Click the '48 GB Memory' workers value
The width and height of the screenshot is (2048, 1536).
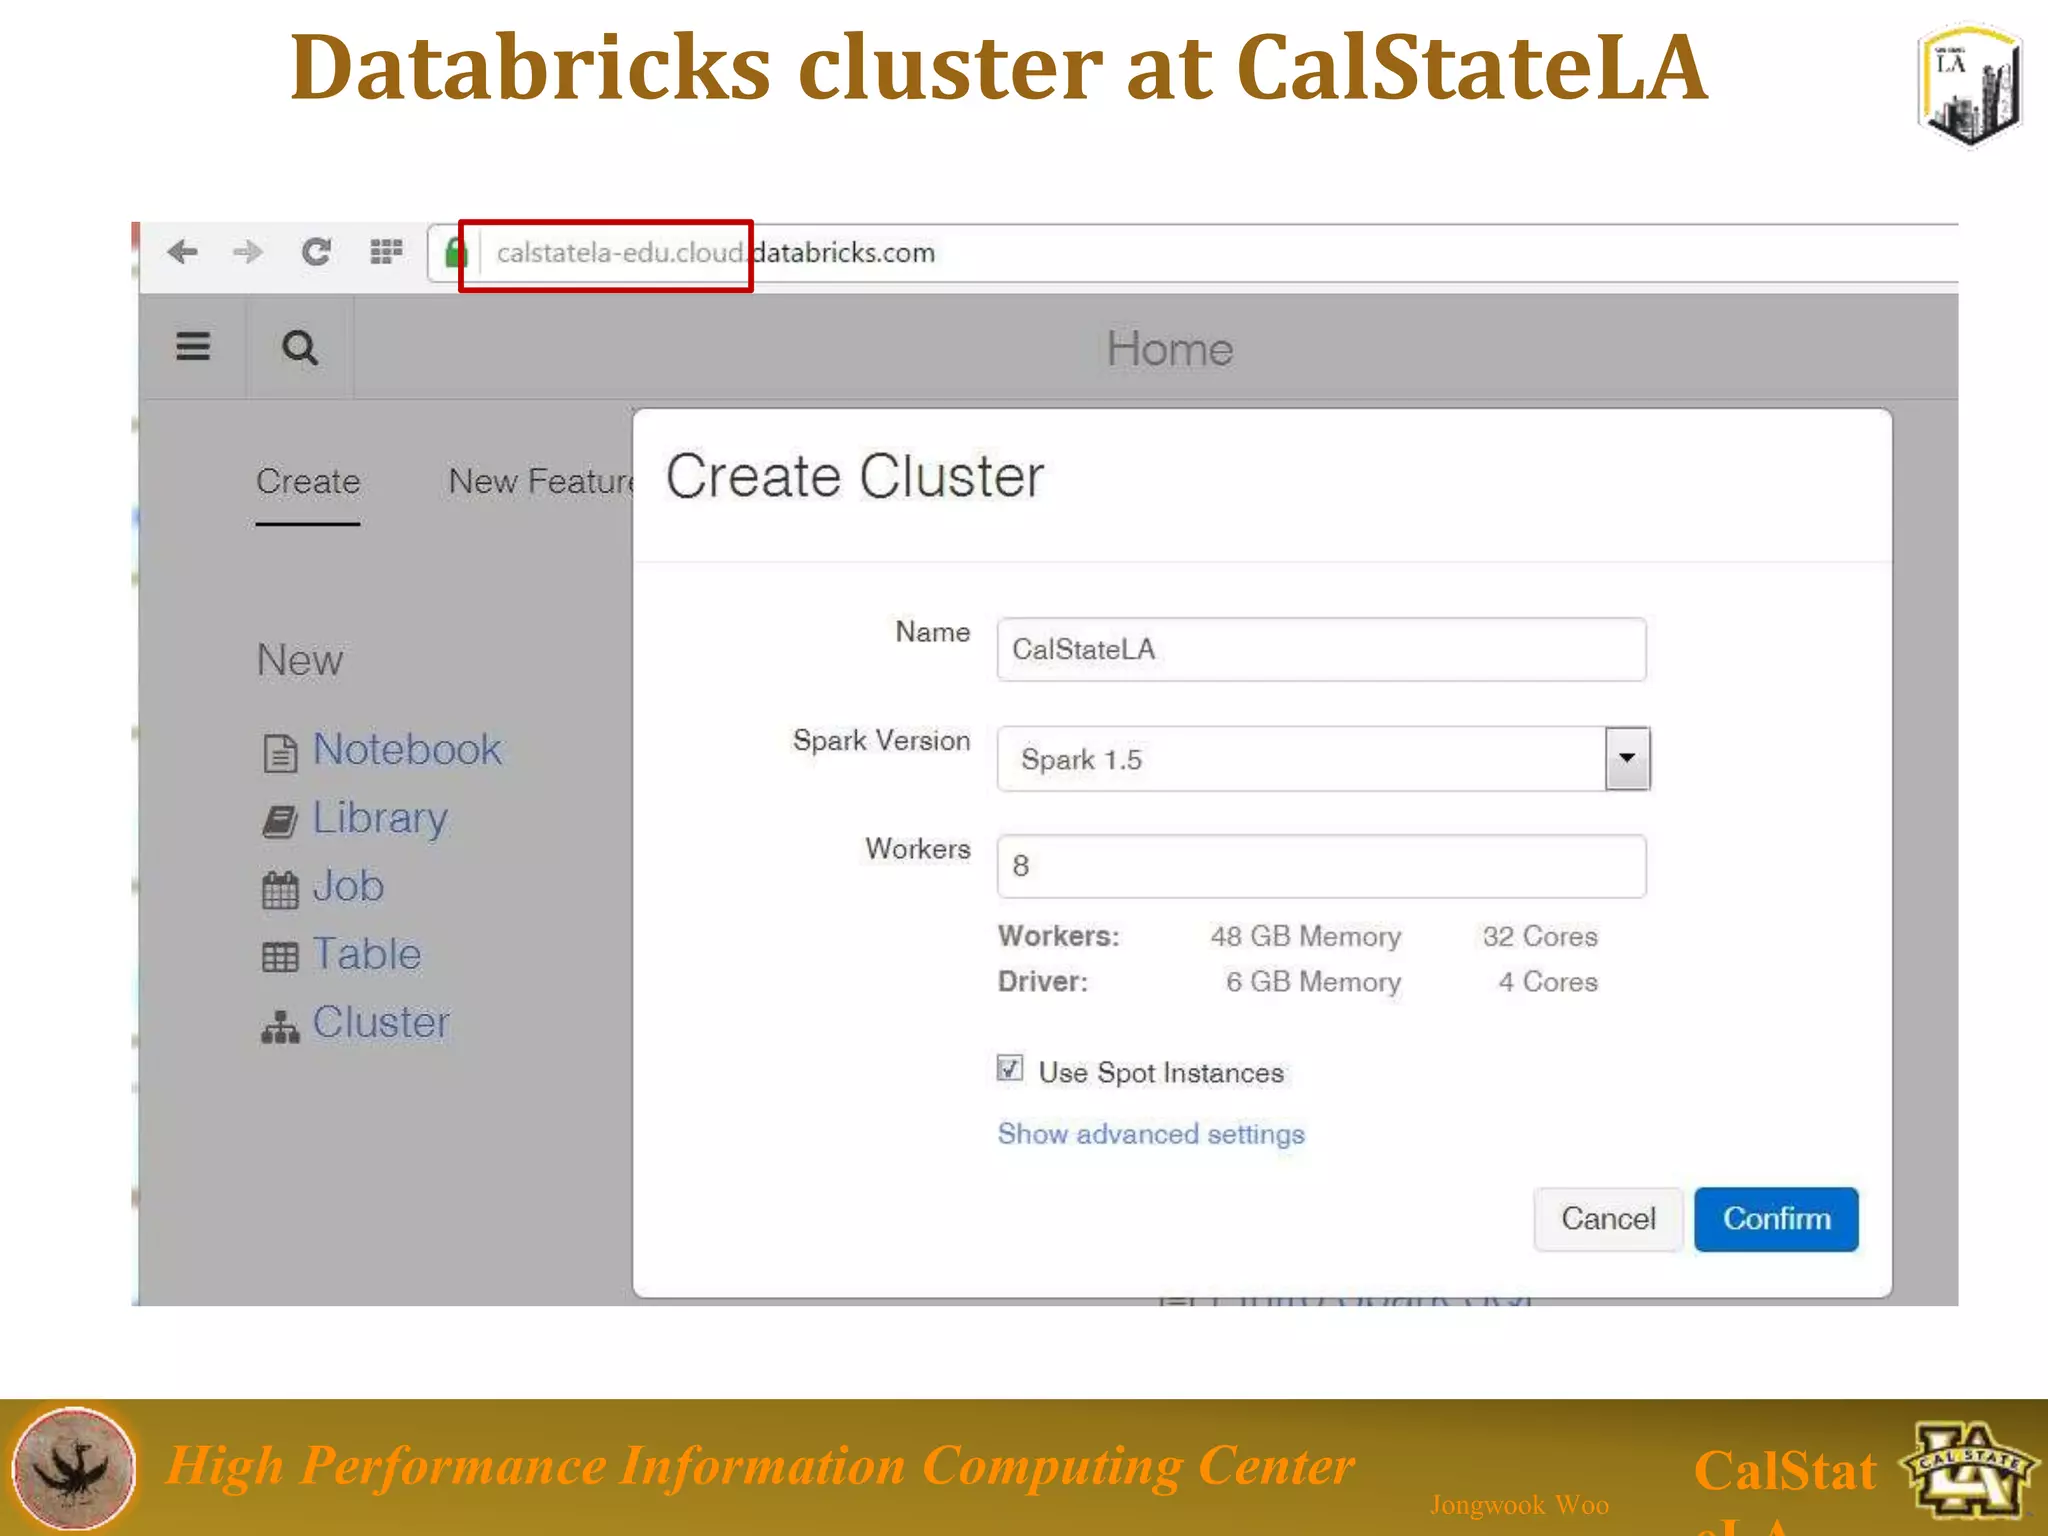1305,937
